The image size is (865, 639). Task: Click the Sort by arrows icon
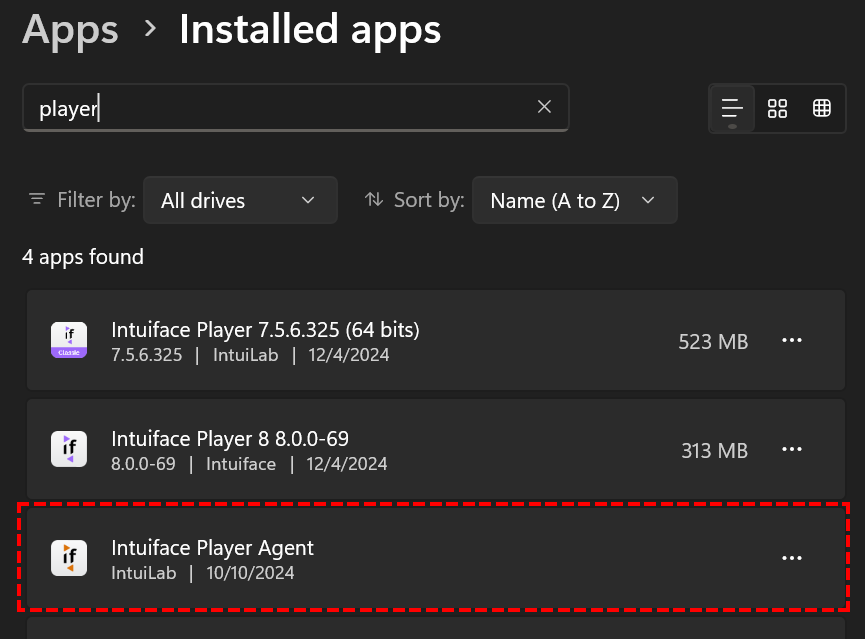(374, 199)
